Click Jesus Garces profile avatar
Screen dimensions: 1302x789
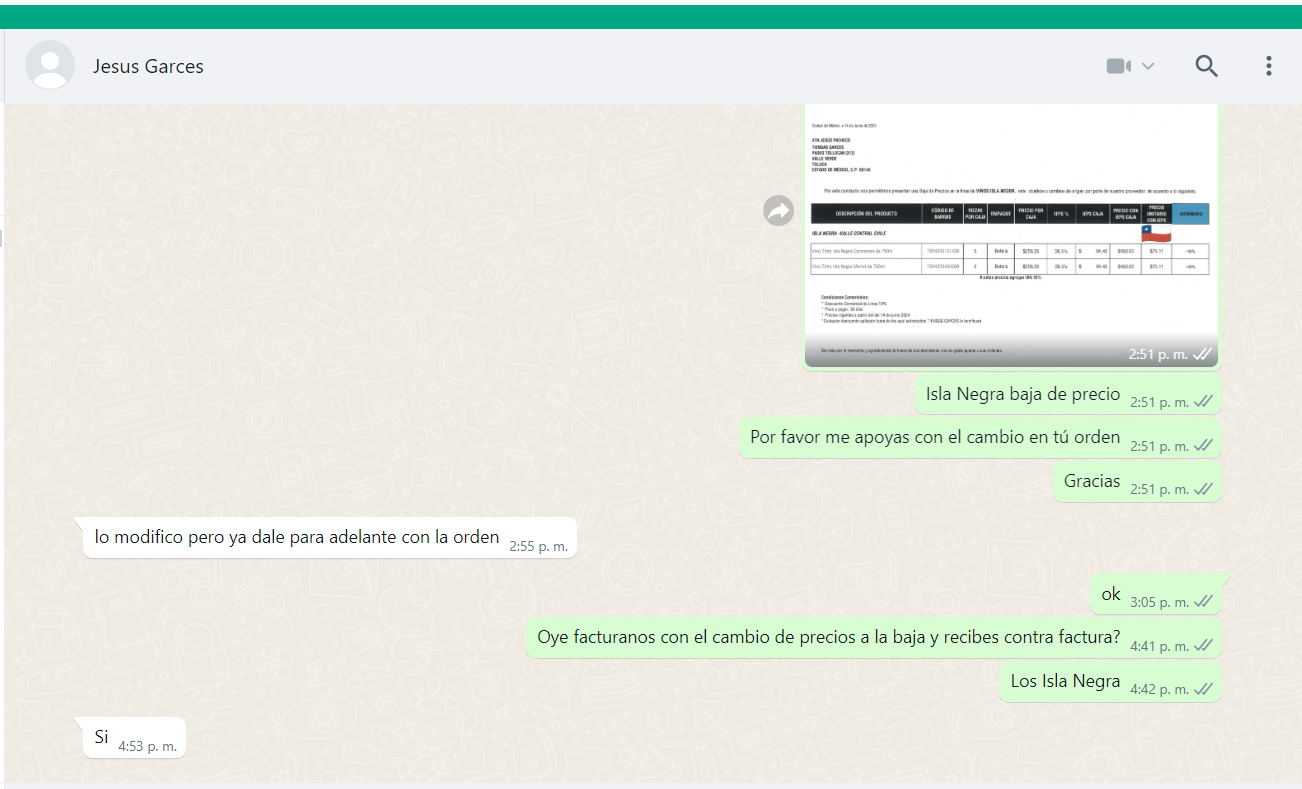click(x=50, y=66)
